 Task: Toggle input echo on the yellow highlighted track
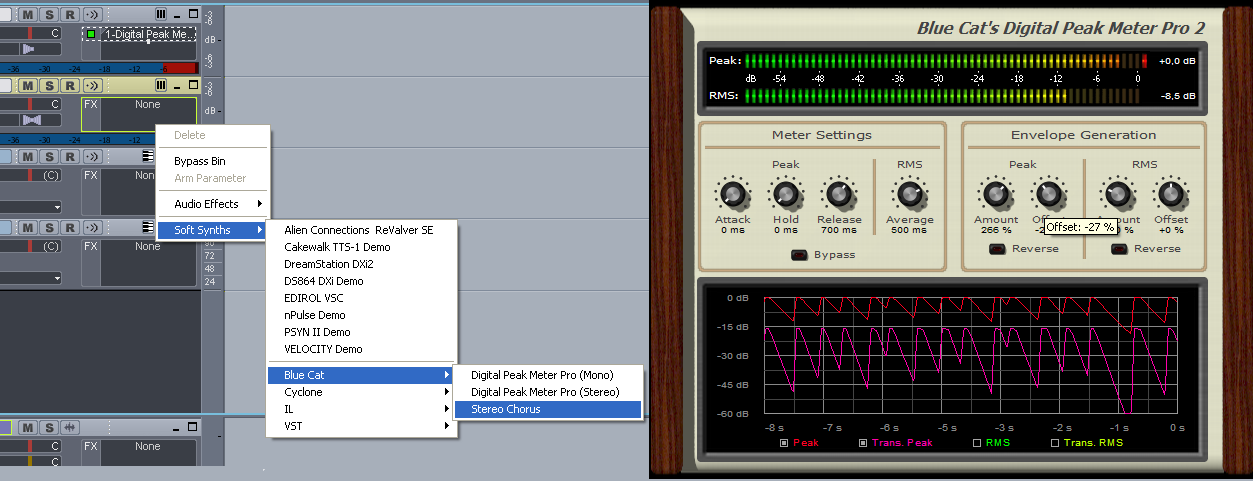coord(93,85)
